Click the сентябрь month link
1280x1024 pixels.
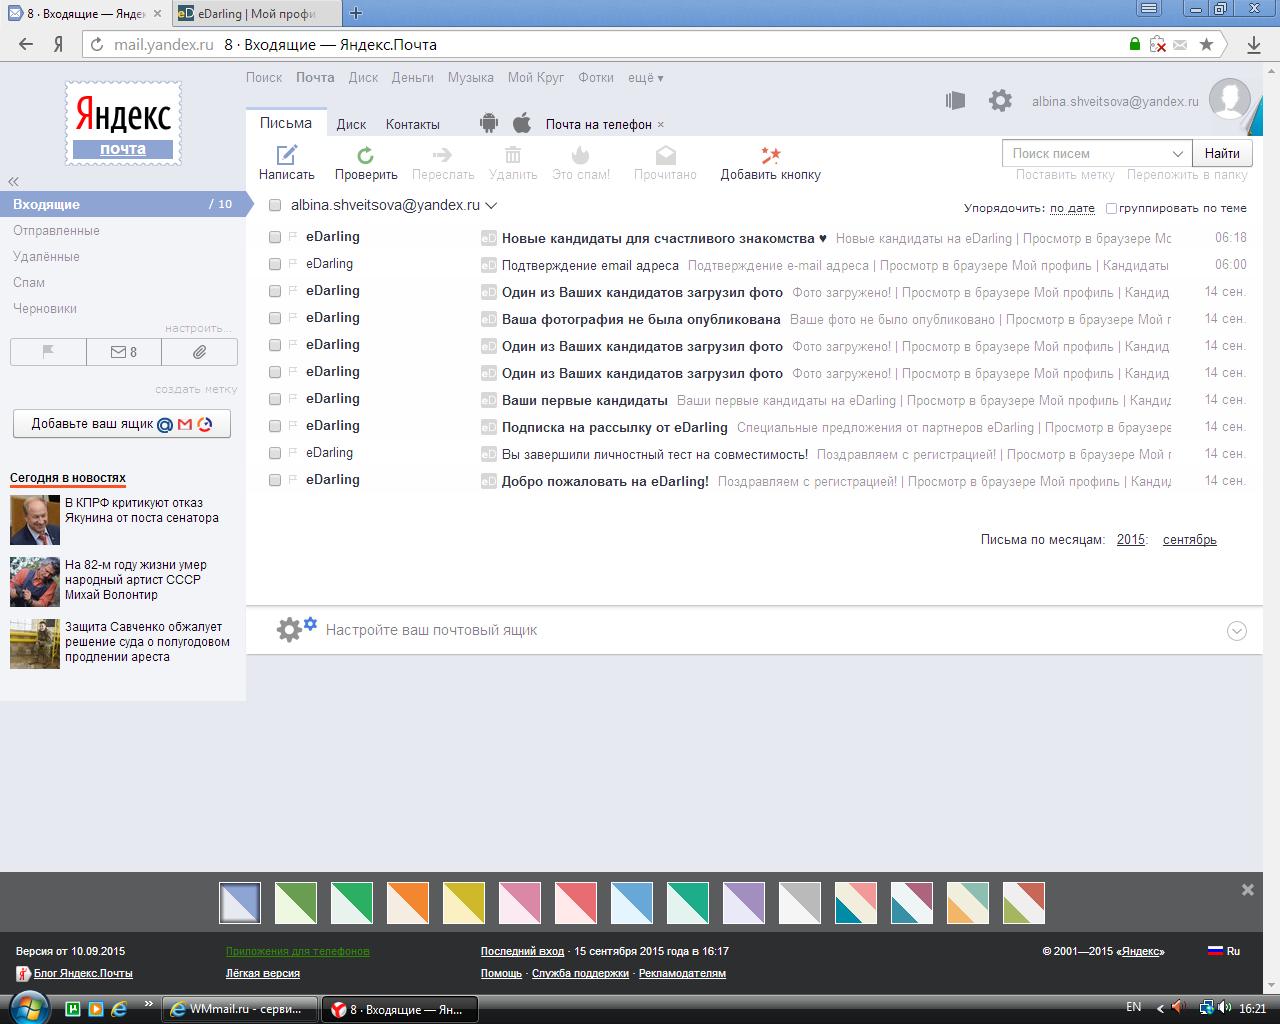click(x=1190, y=539)
